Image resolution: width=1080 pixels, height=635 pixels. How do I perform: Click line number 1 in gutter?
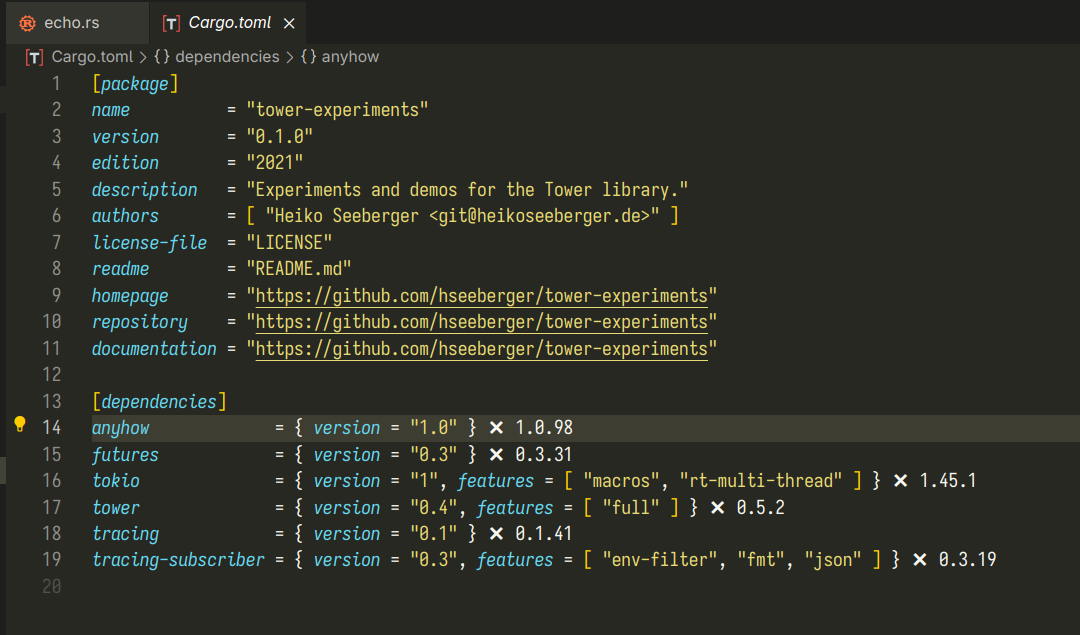pyautogui.click(x=56, y=84)
